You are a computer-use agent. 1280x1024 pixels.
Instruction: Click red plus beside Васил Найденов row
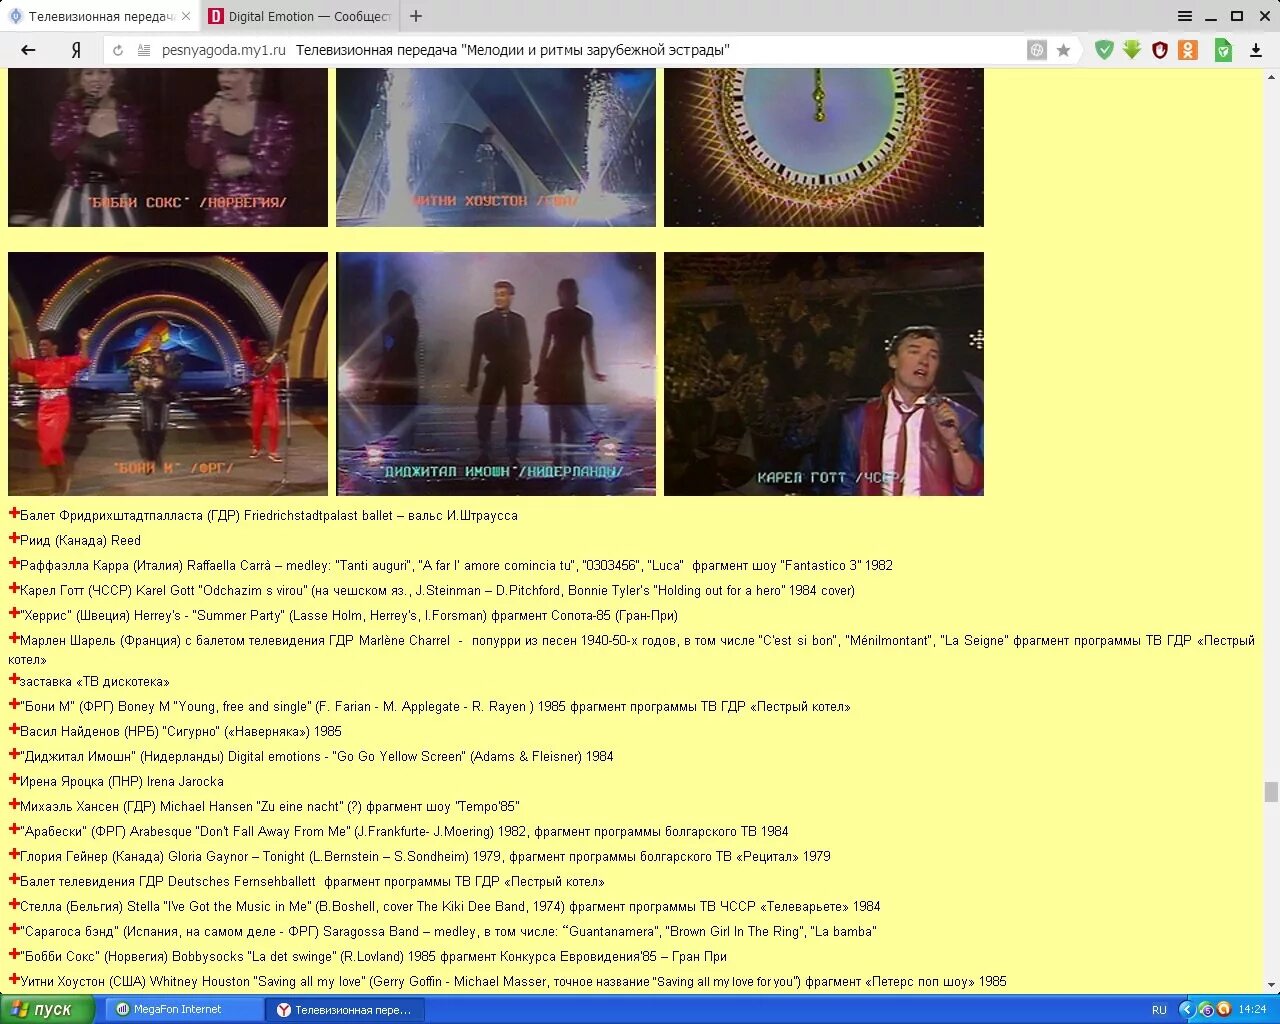coord(14,730)
